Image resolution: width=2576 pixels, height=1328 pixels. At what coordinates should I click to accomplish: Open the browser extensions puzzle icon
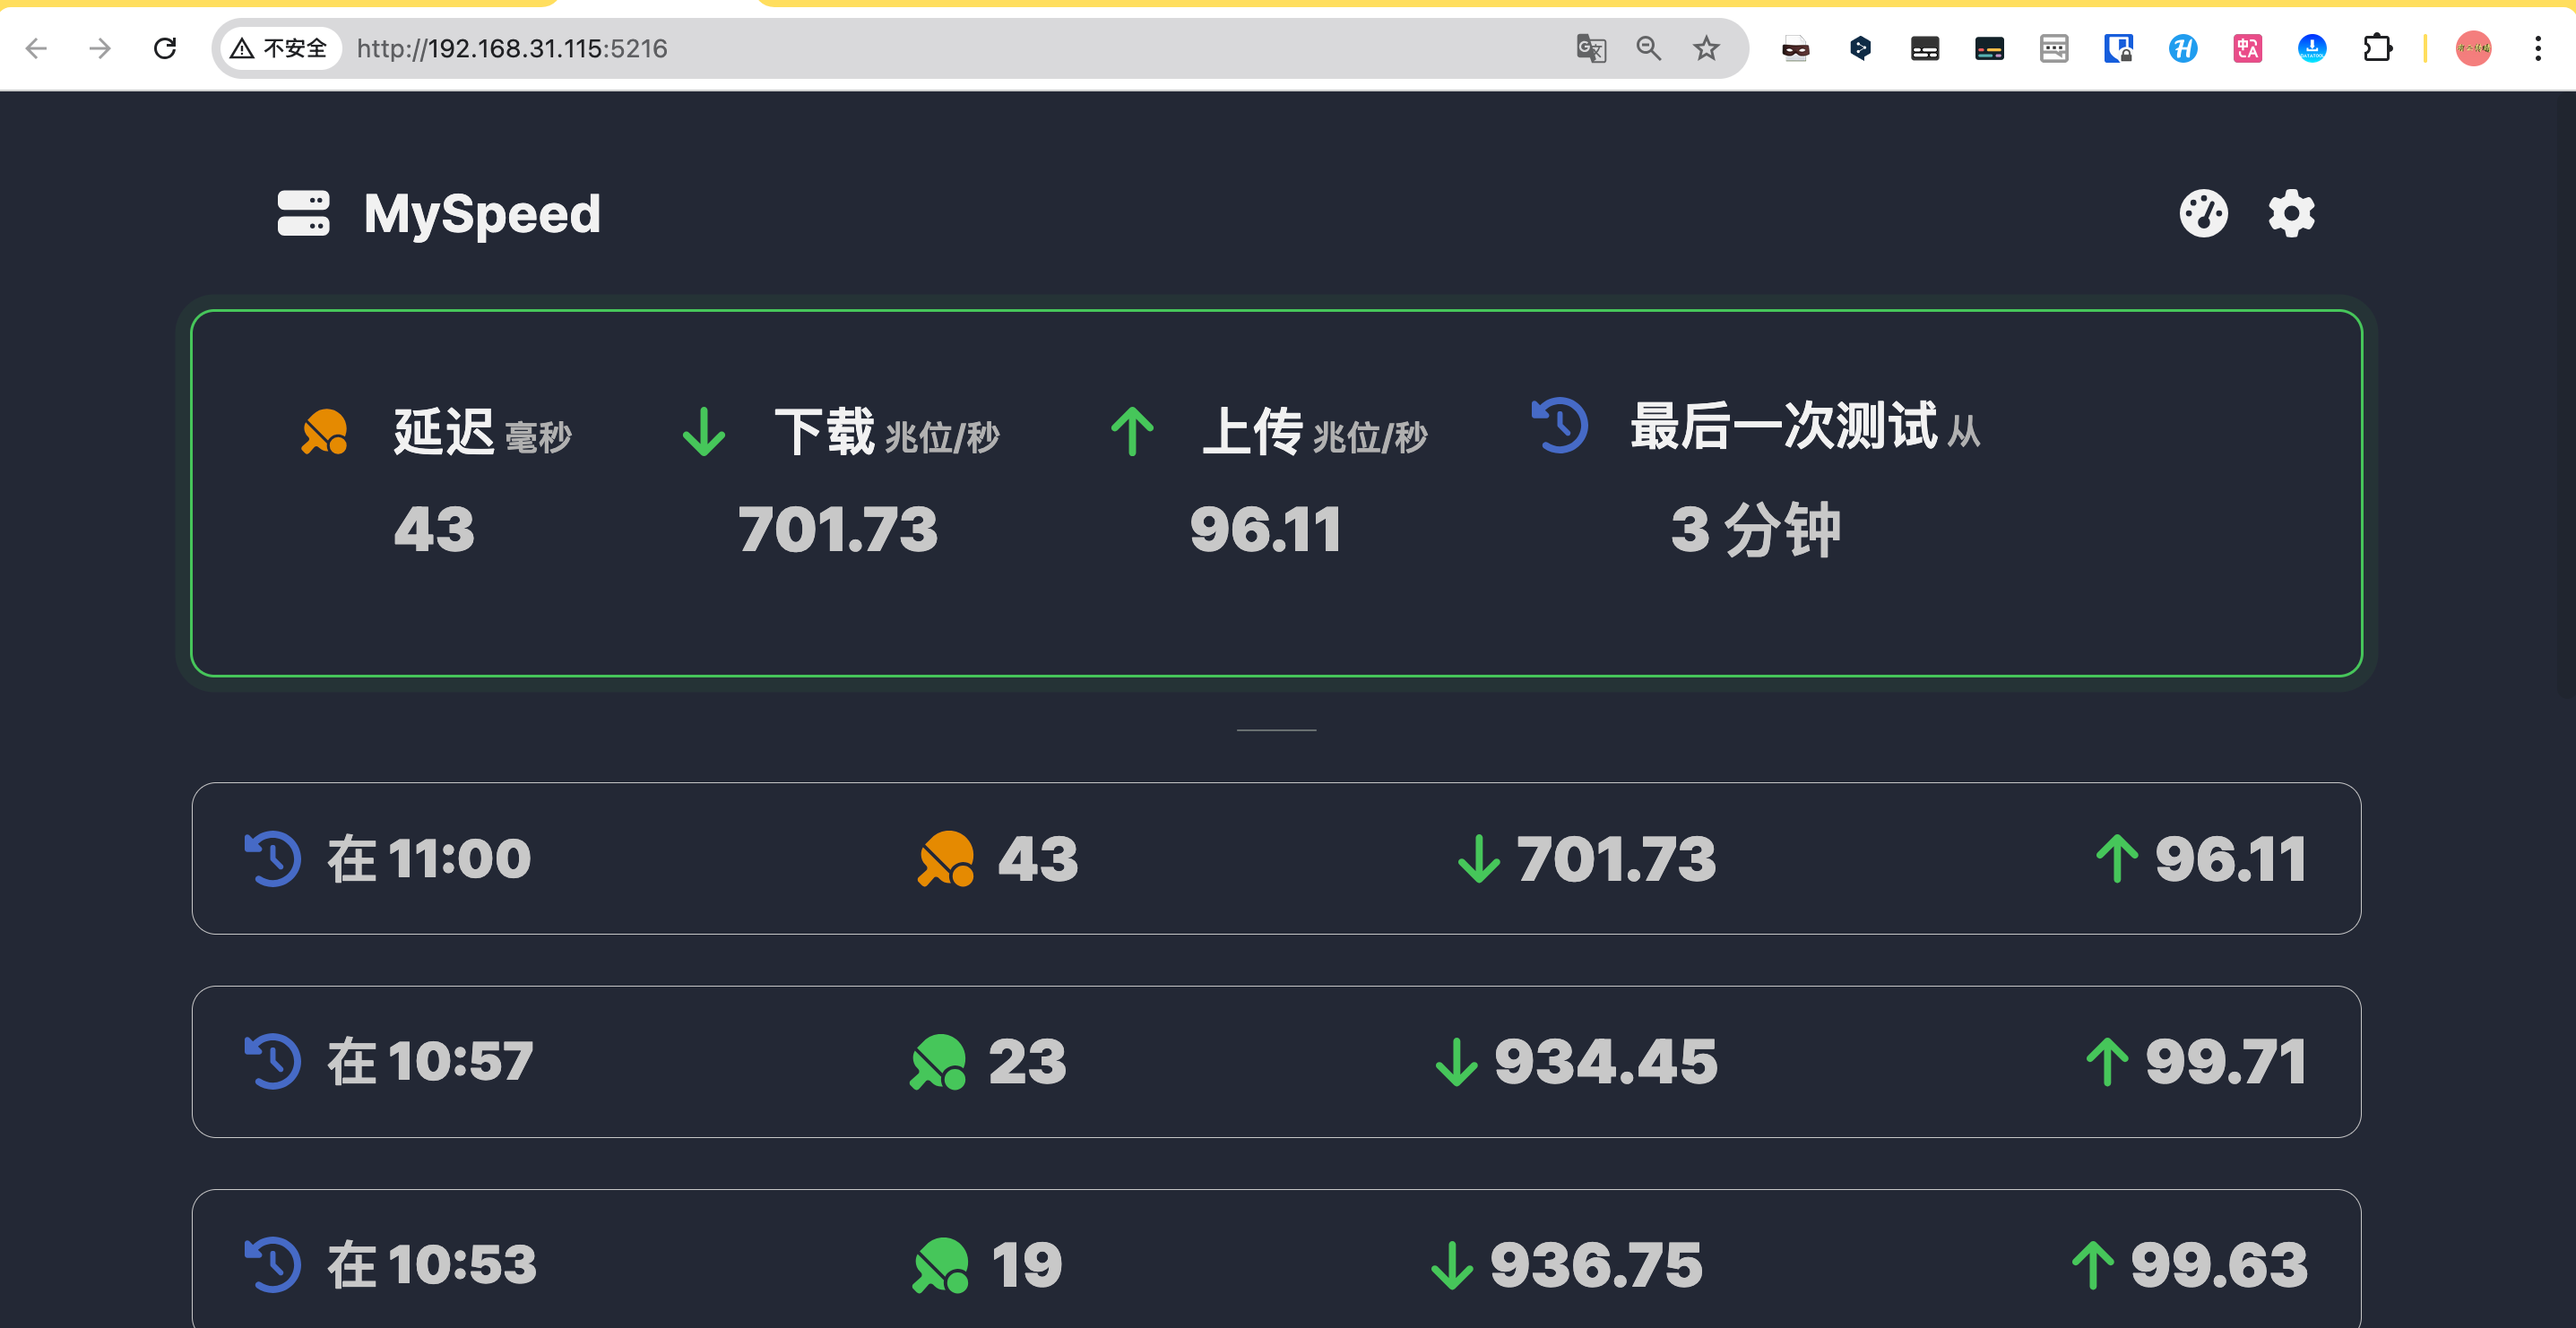point(2377,48)
